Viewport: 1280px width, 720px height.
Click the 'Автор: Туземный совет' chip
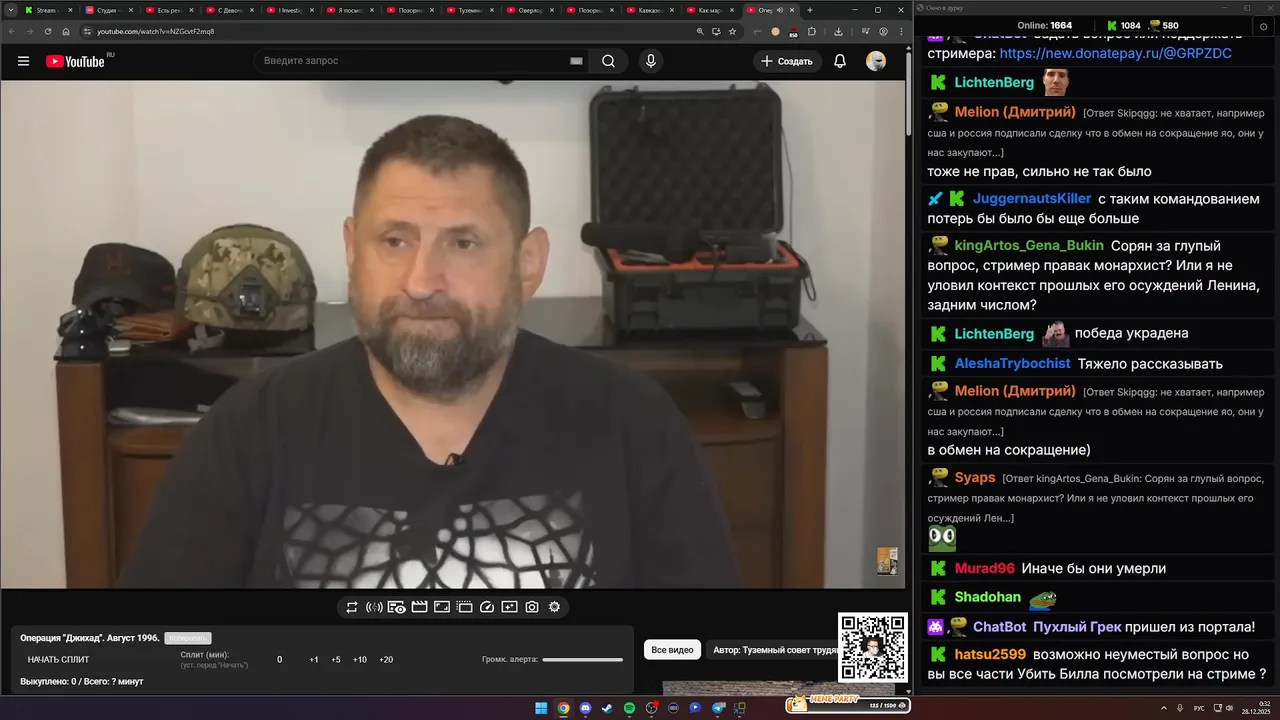click(x=775, y=650)
